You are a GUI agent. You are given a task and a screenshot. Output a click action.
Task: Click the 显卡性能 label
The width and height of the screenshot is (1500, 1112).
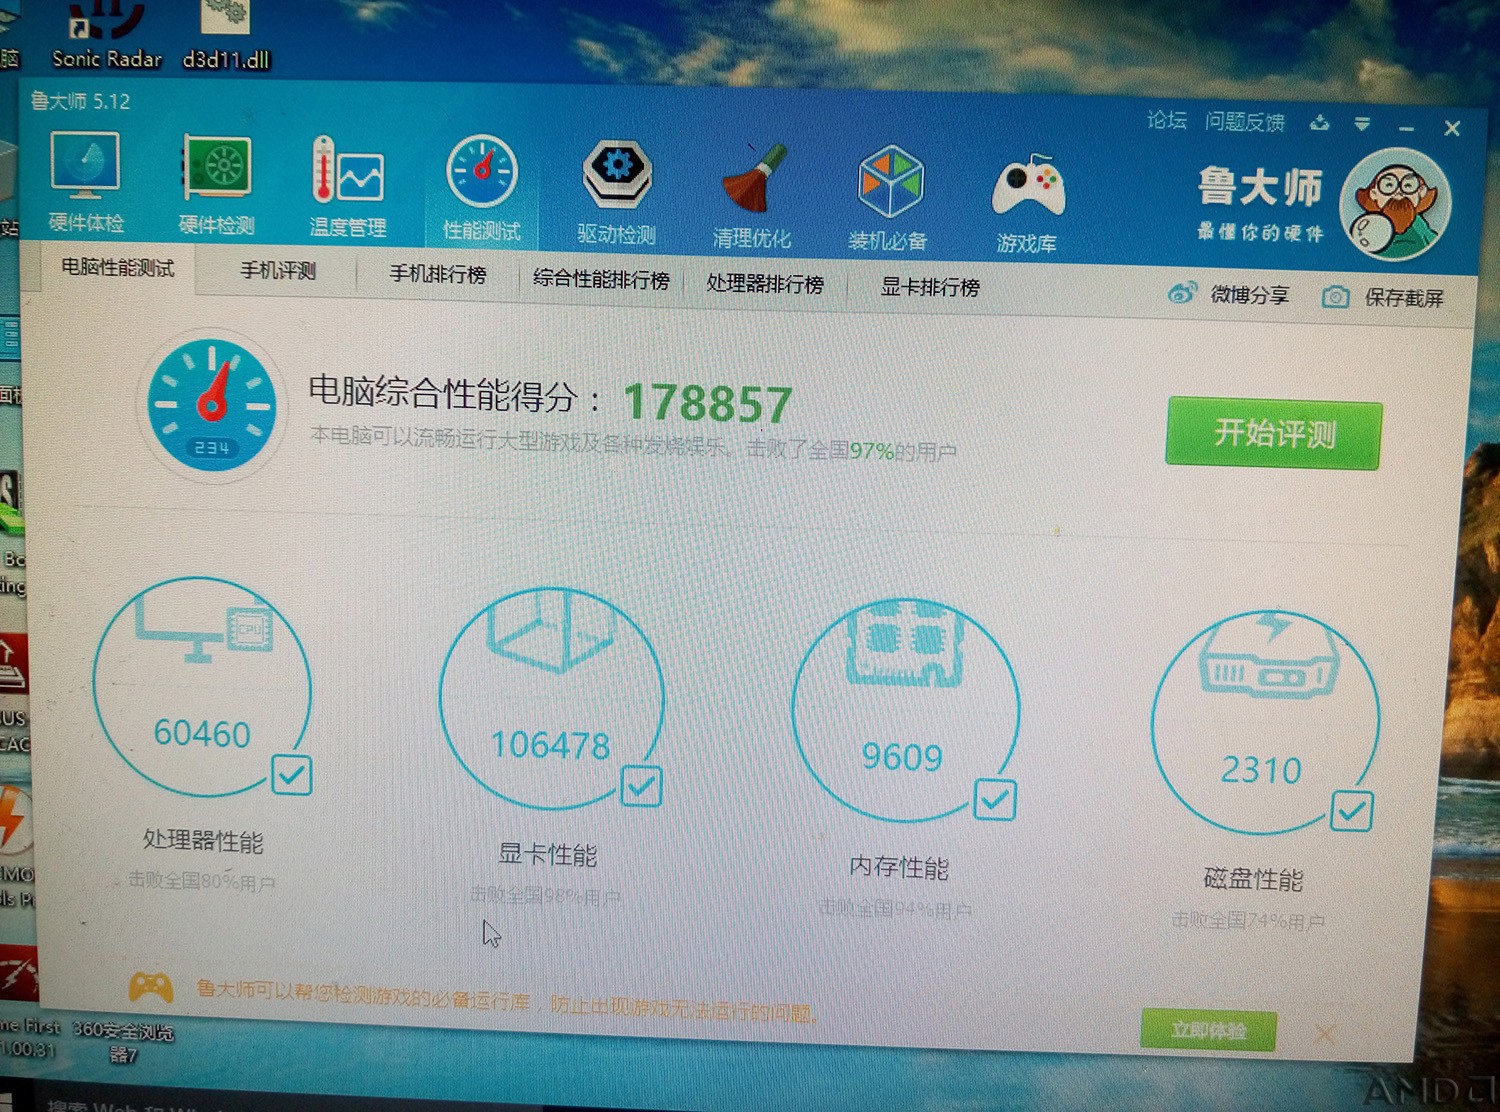point(547,855)
